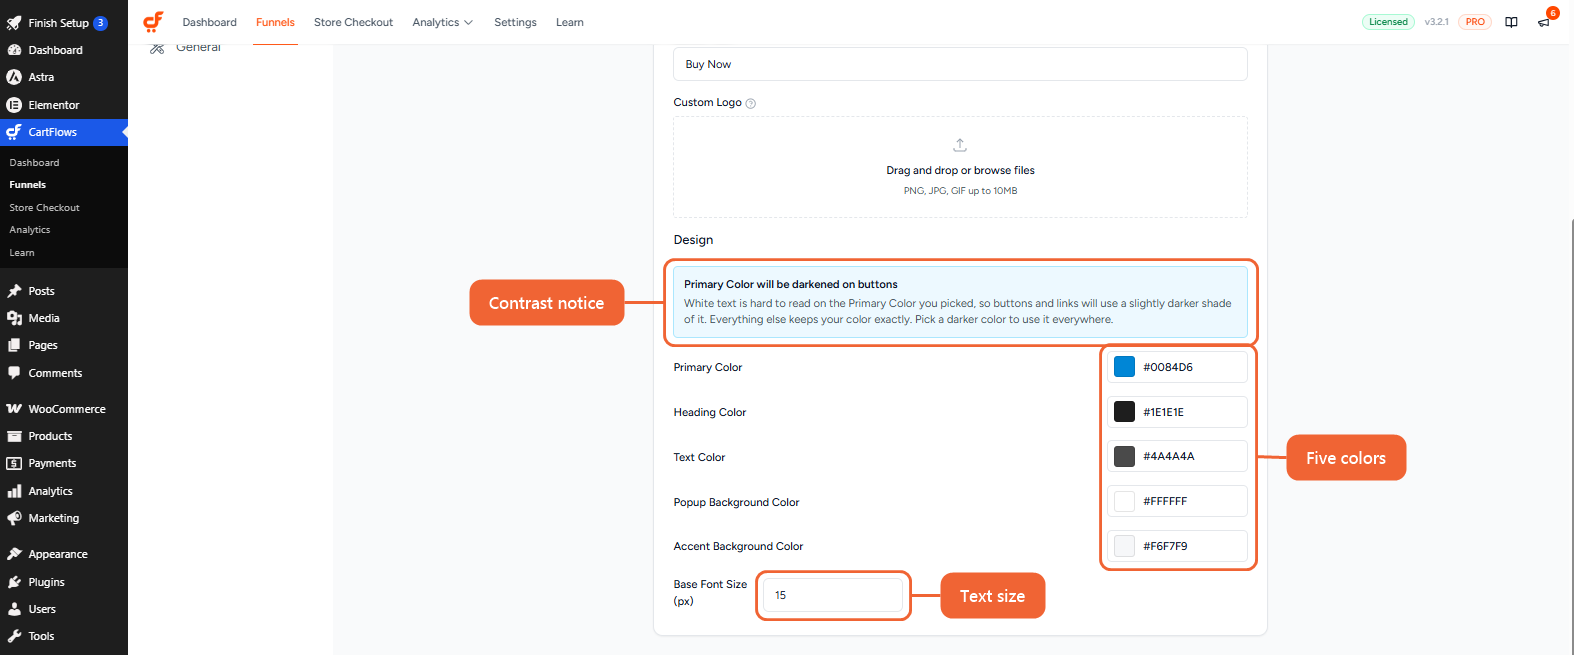1574x655 pixels.
Task: Click the Base Font Size input field
Action: tap(833, 595)
